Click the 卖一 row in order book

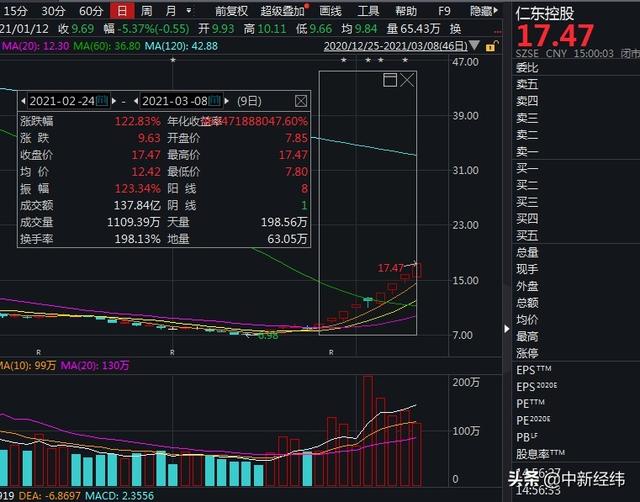click(576, 151)
